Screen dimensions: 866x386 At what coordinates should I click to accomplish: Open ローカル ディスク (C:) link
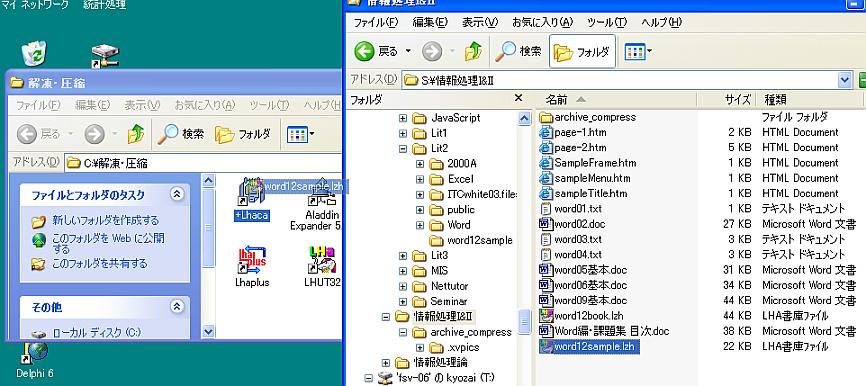point(97,333)
